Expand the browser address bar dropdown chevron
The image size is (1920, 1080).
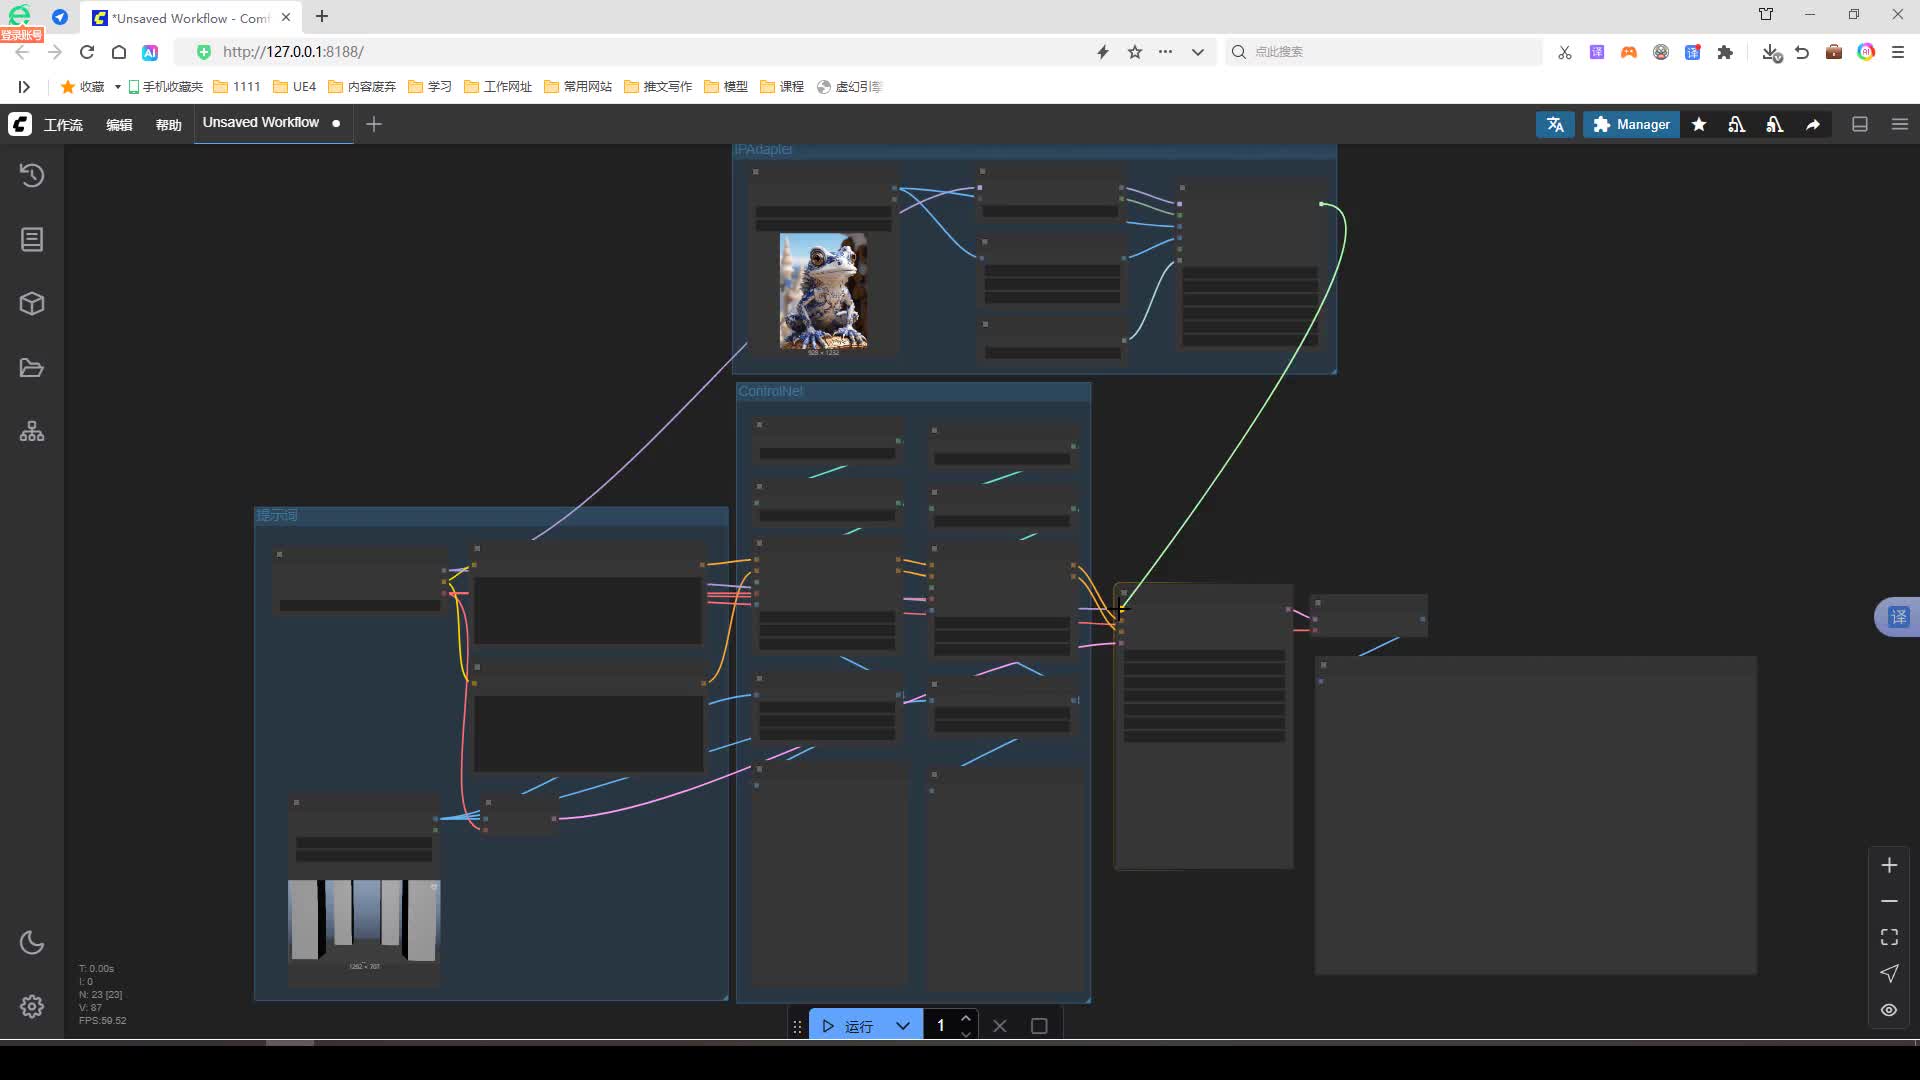pyautogui.click(x=1197, y=52)
